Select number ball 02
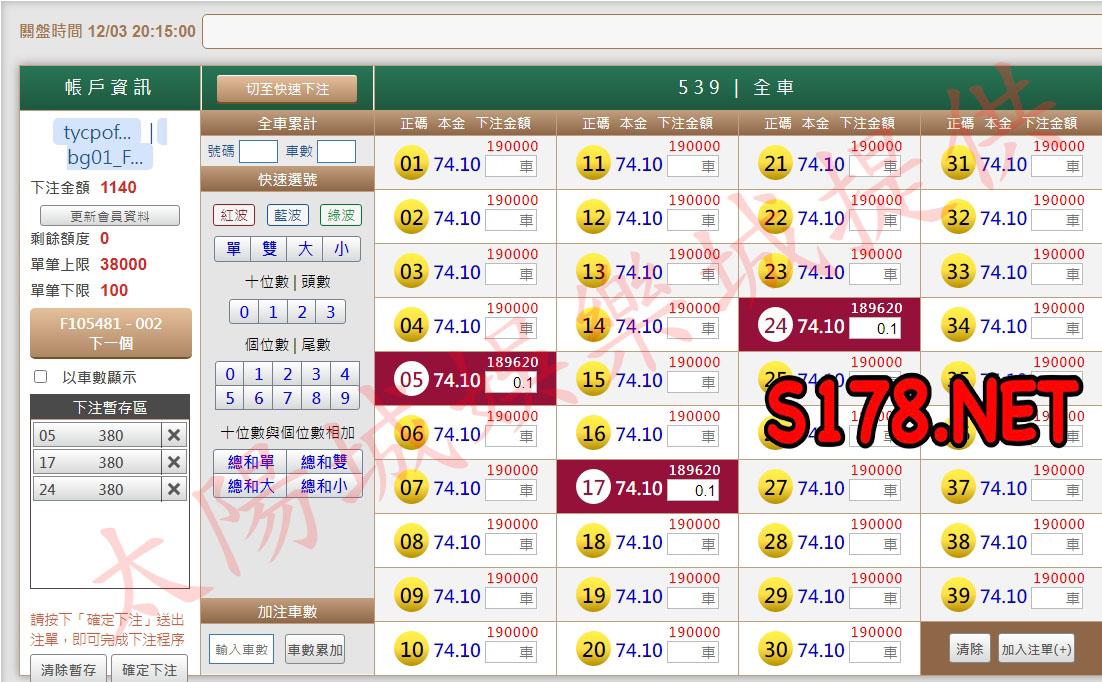The height and width of the screenshot is (682, 1102). tap(411, 218)
